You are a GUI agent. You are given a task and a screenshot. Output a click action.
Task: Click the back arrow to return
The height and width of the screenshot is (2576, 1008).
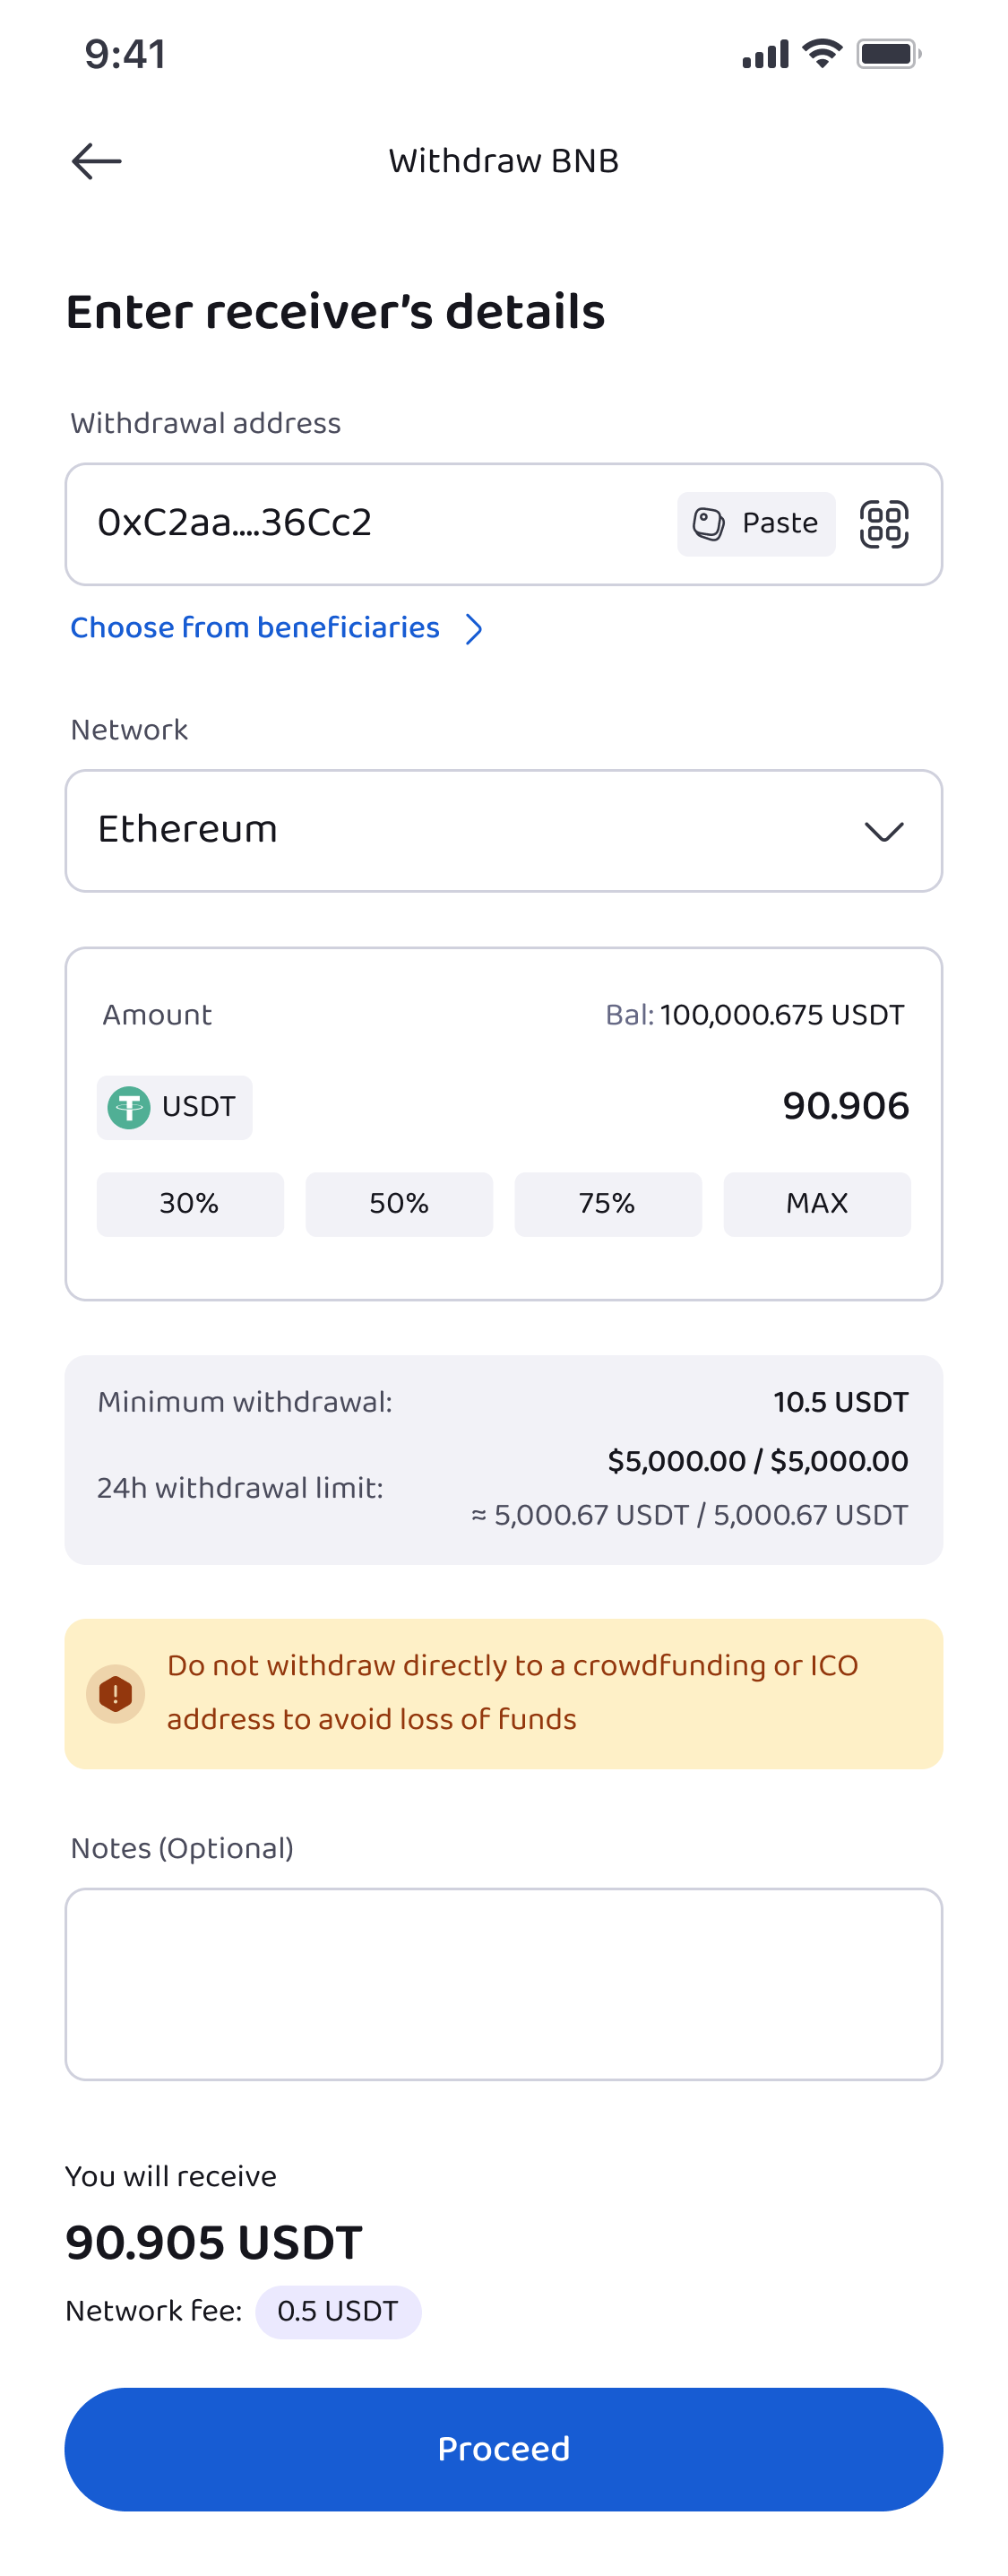coord(98,160)
